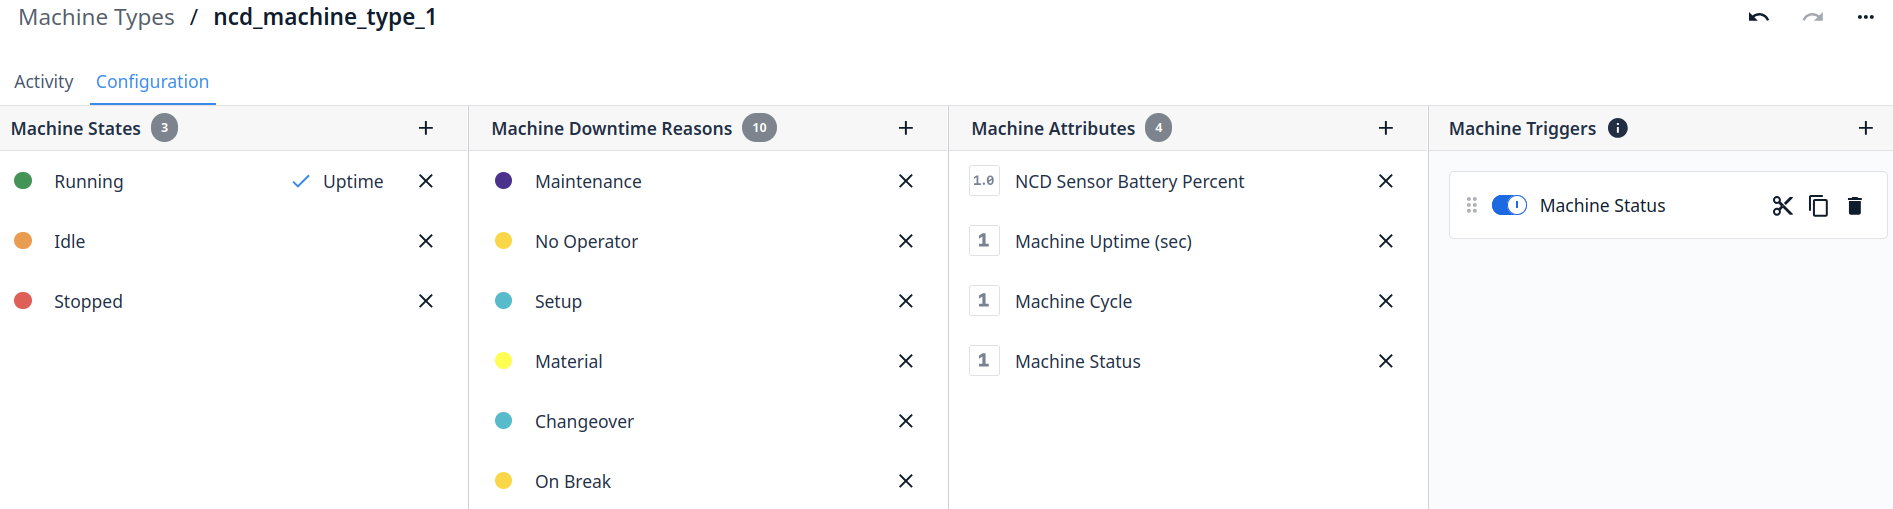Click the undo arrow icon
The width and height of the screenshot is (1893, 509).
(1759, 18)
